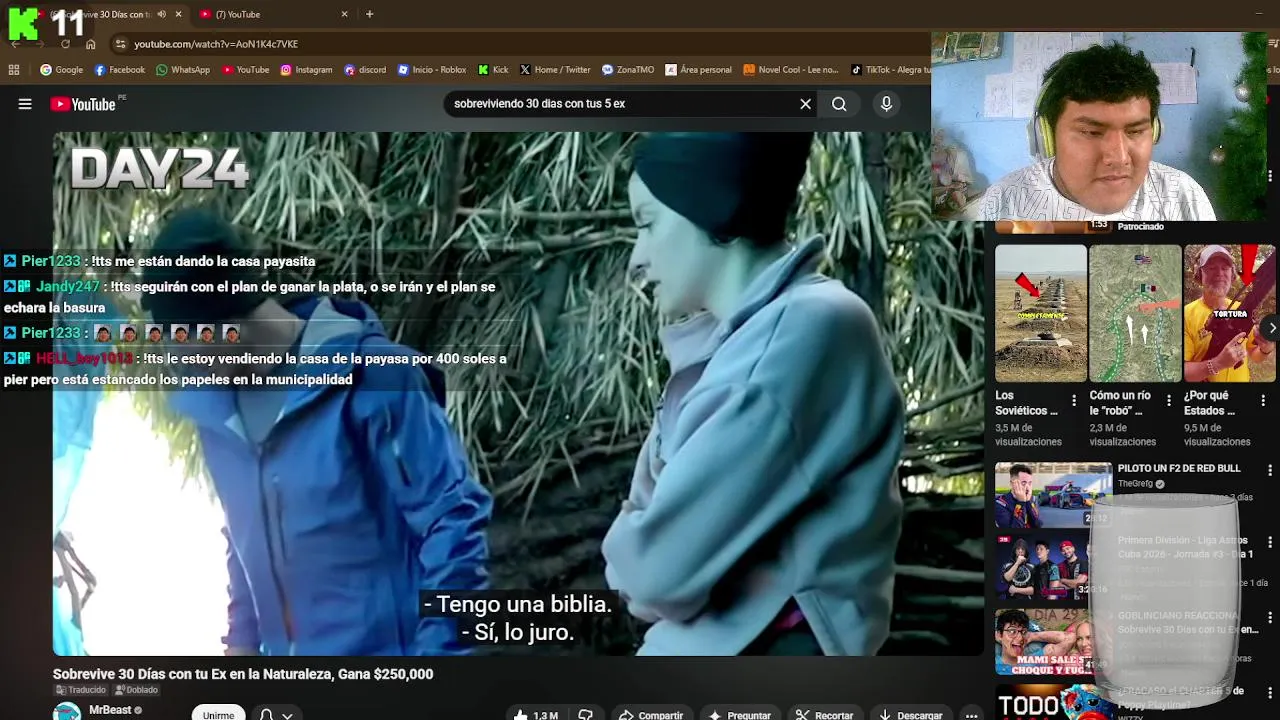Image resolution: width=1280 pixels, height=720 pixels.
Task: Click the Preguntar ask button
Action: pyautogui.click(x=740, y=715)
